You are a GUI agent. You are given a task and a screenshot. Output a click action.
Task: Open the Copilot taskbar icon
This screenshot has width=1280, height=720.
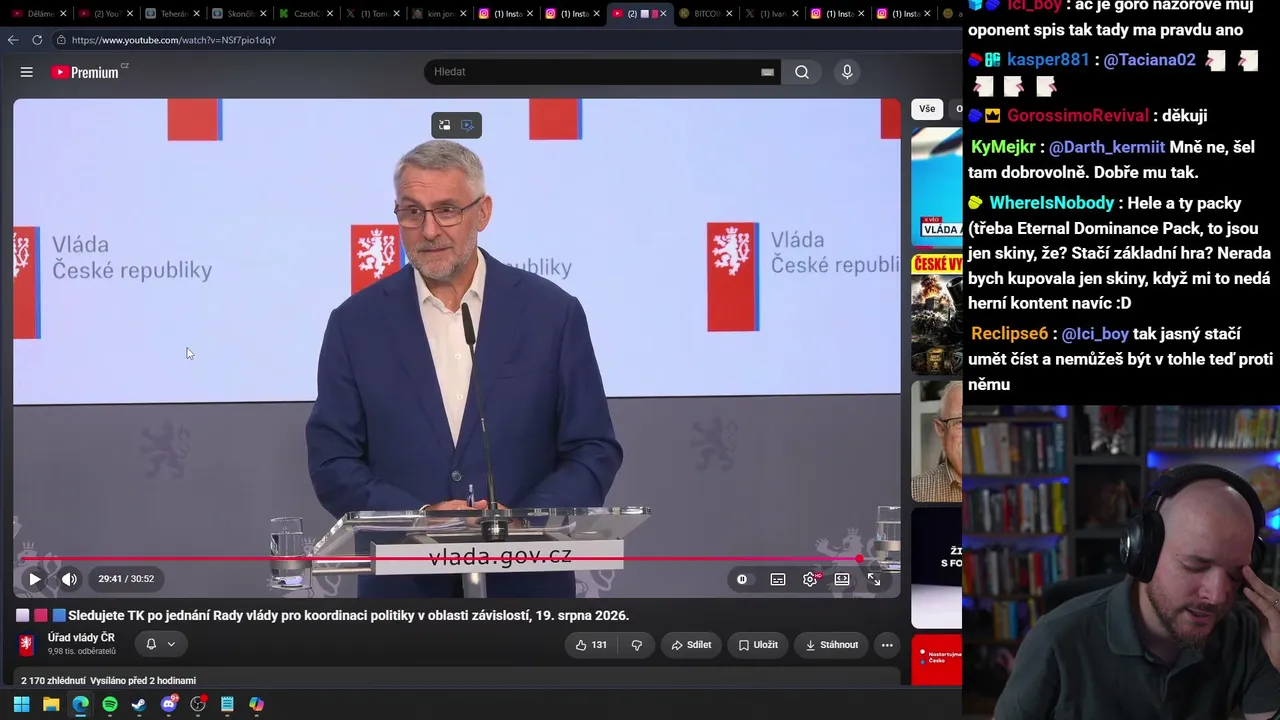[257, 704]
